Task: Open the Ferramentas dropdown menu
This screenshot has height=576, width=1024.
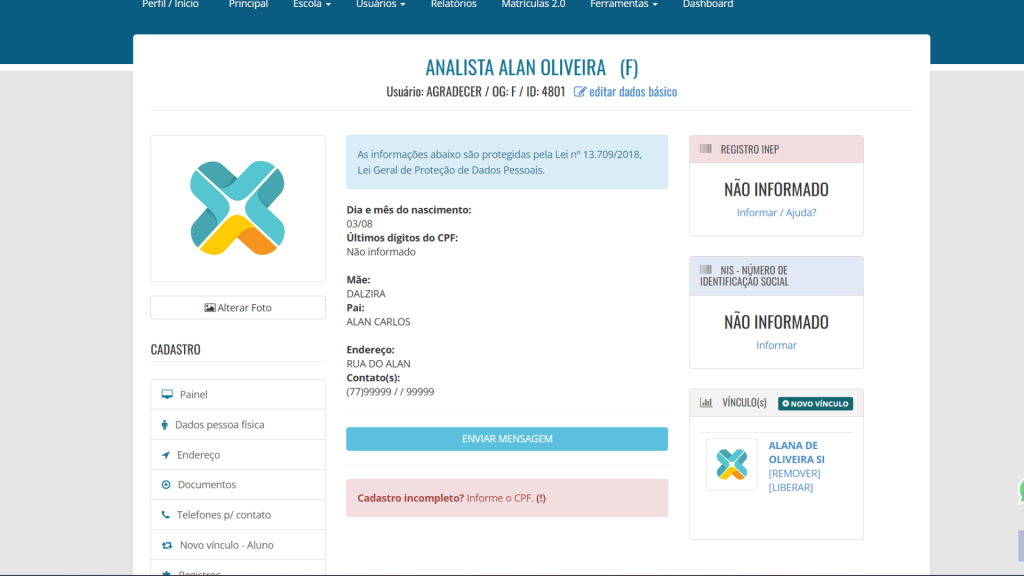Action: (x=623, y=5)
